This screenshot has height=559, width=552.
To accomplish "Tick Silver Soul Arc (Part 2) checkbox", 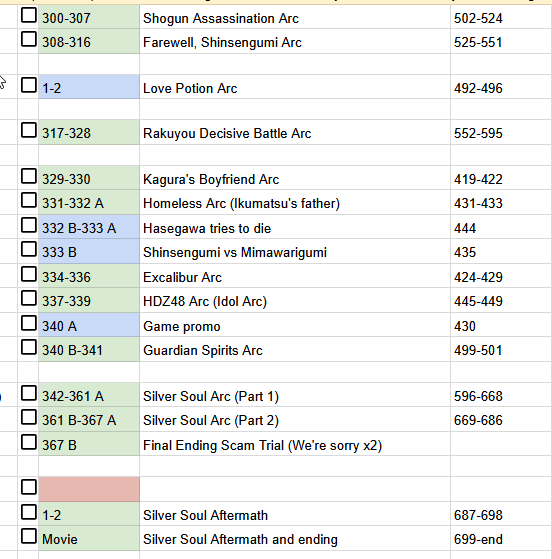I will coord(29,417).
